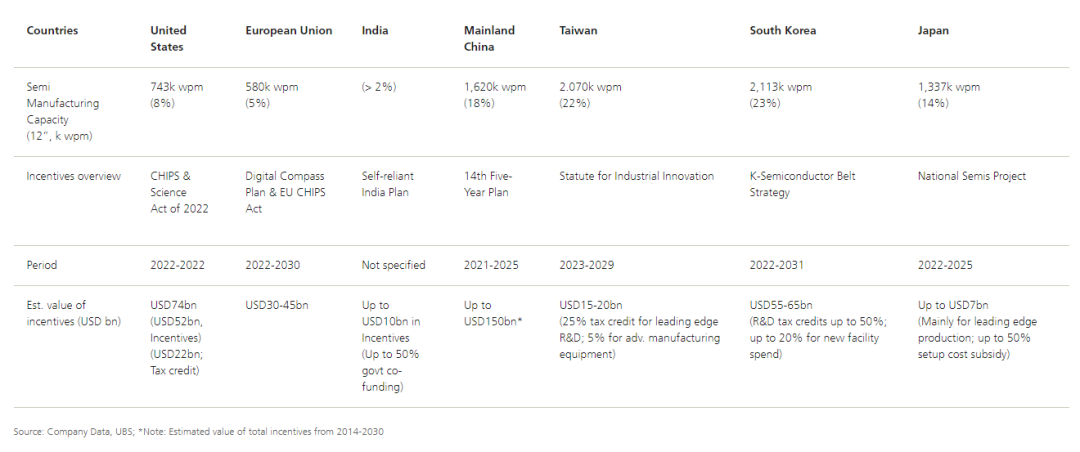Select the 'European Union' column header
Image resolution: width=1080 pixels, height=452 pixels.
[289, 30]
